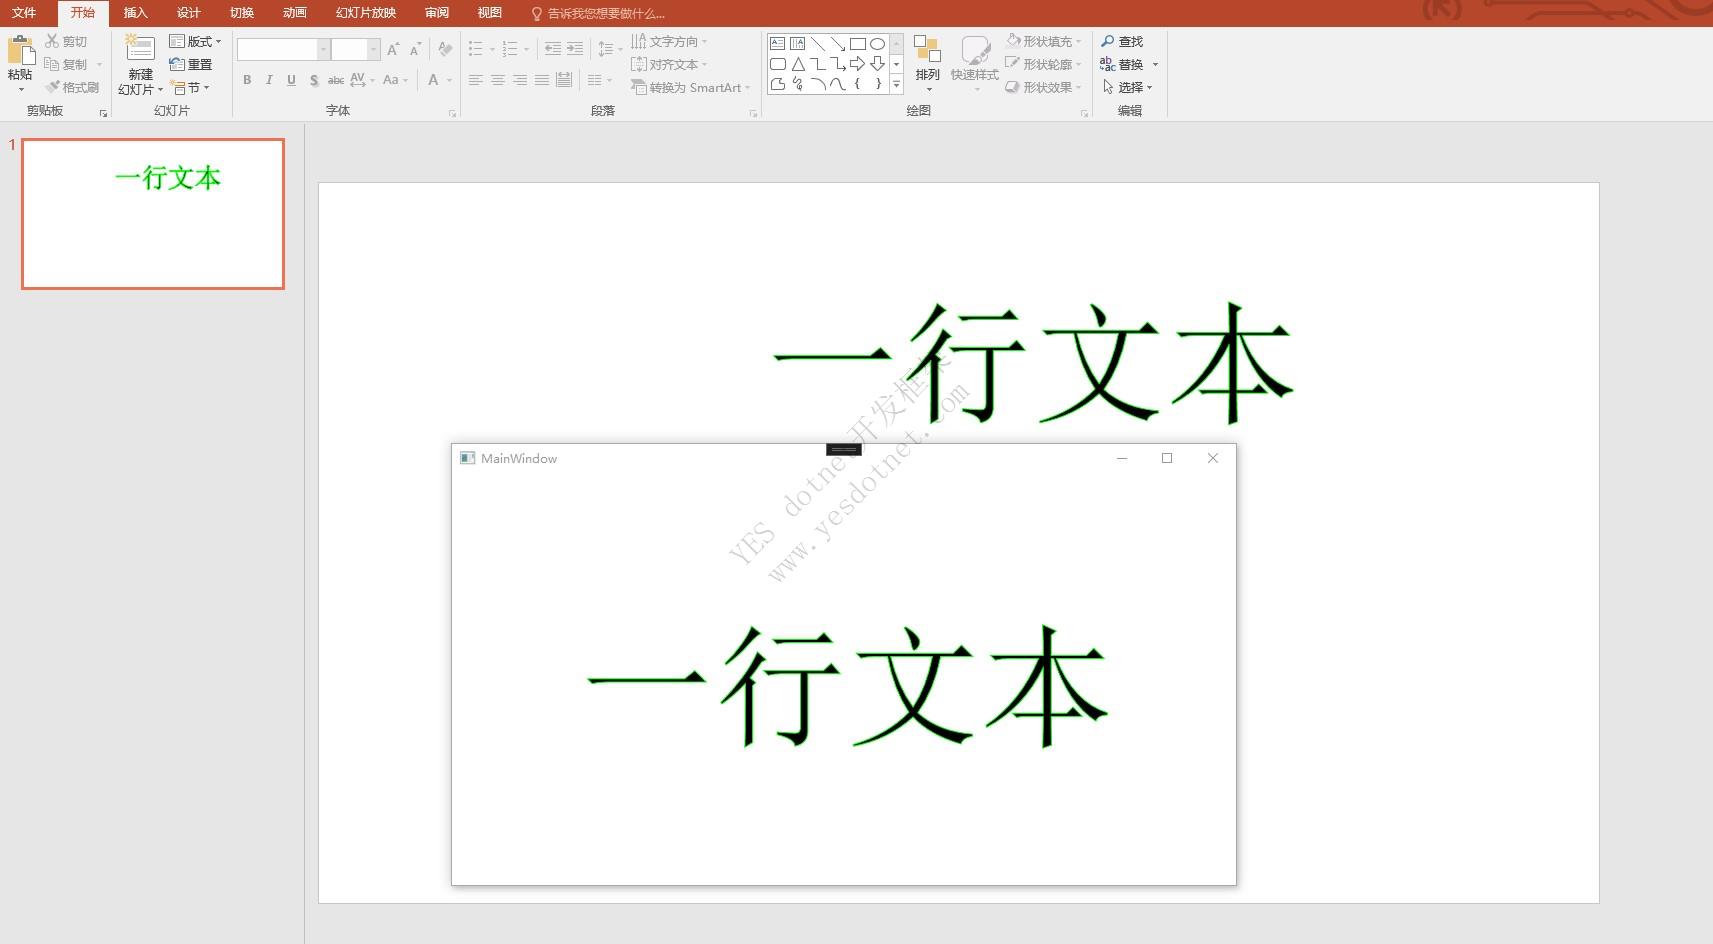Increase list indent level

click(x=575, y=49)
